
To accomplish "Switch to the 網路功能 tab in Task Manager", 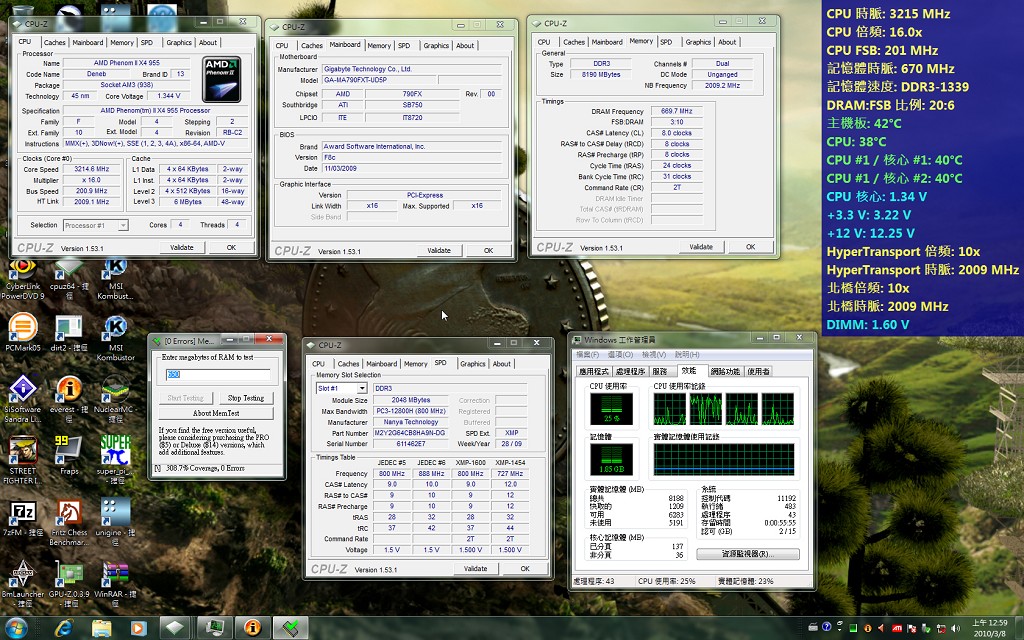I will pos(725,371).
